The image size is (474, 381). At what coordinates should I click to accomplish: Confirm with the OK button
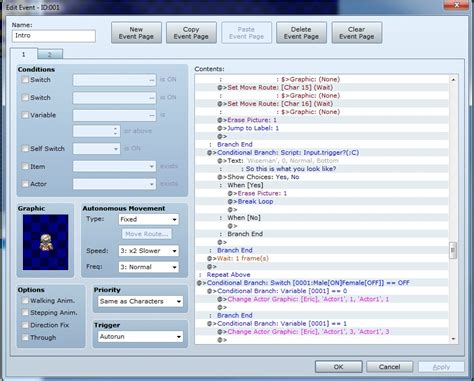339,367
